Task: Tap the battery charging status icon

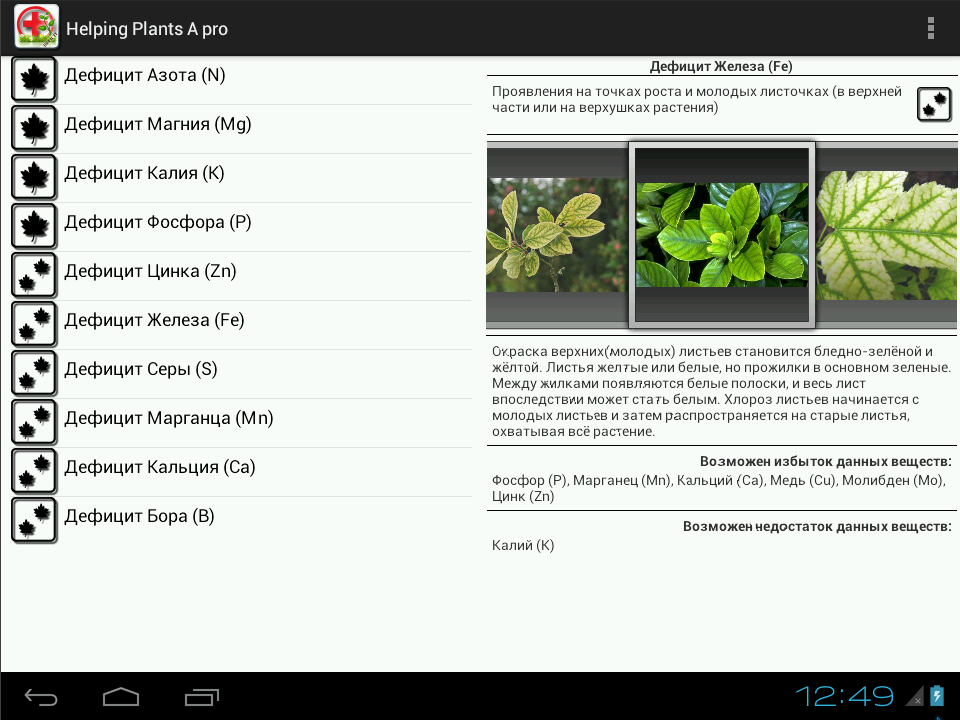Action: (x=937, y=696)
